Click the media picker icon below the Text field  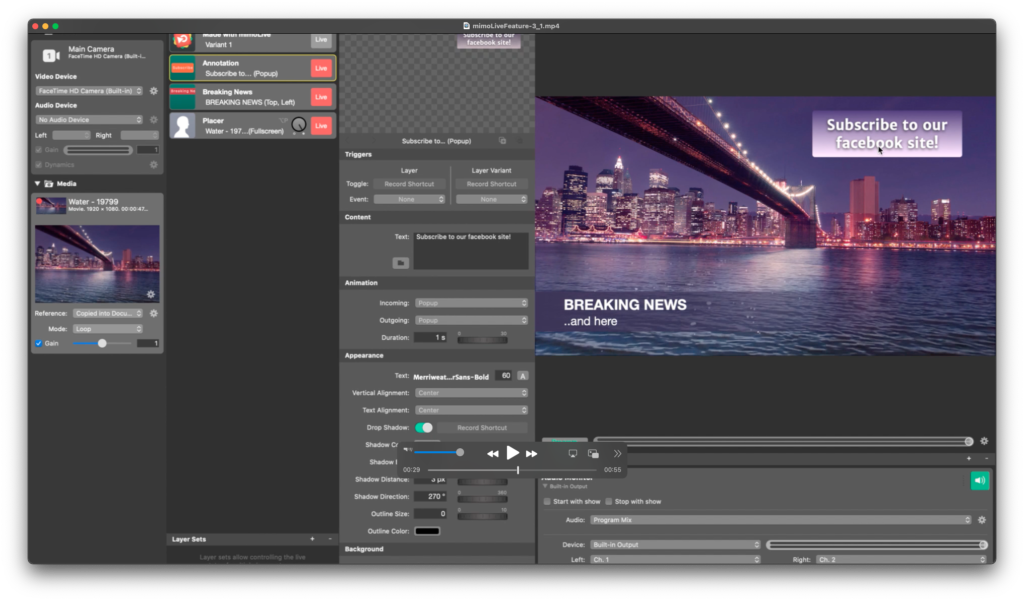tap(401, 262)
